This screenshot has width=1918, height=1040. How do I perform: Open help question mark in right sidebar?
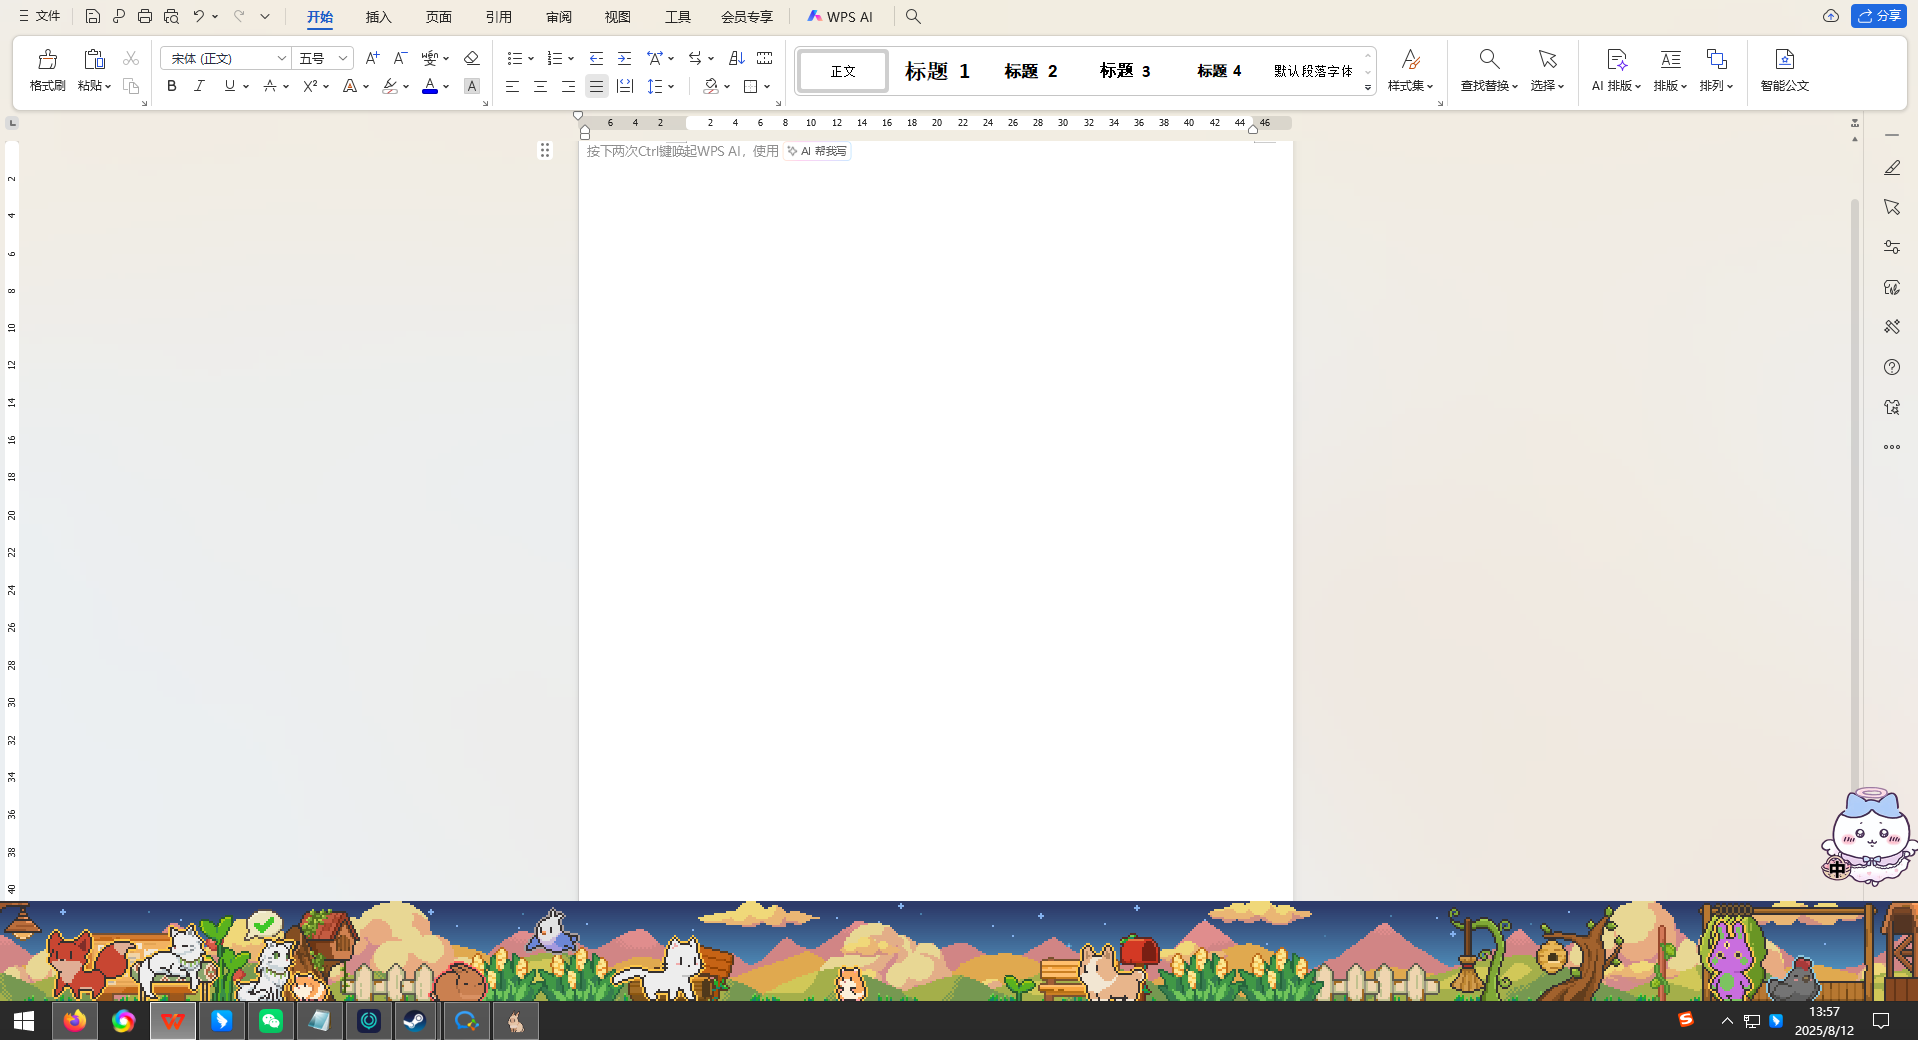[x=1892, y=367]
